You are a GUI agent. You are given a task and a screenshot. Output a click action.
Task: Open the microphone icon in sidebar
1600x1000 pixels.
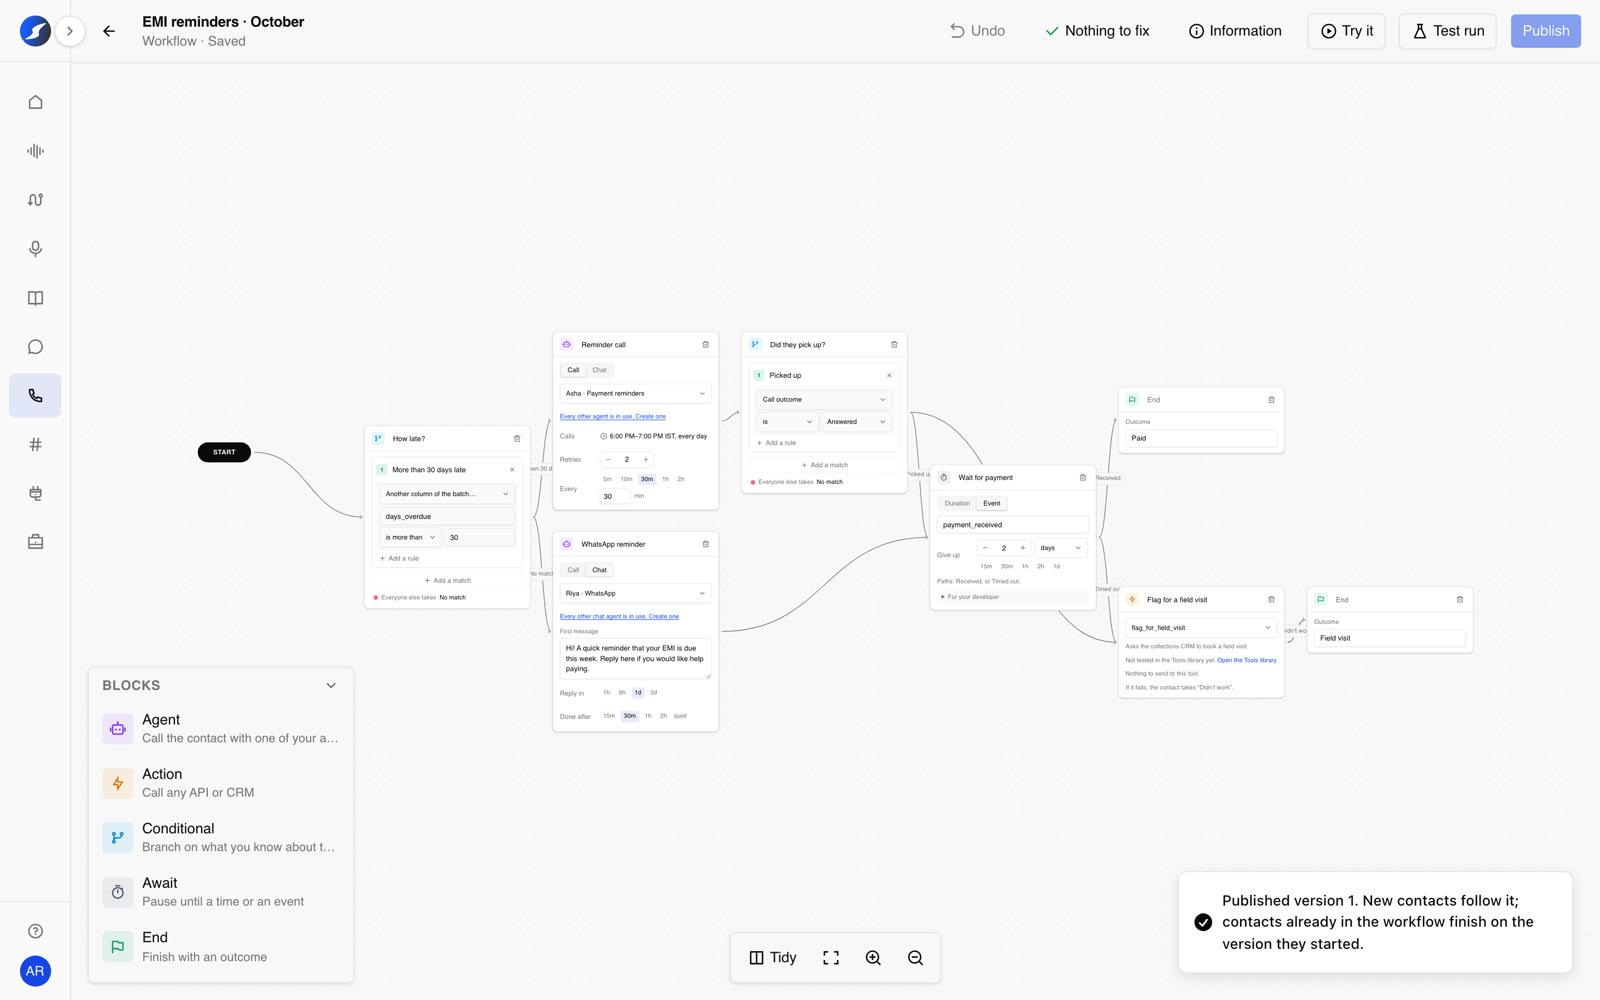point(35,249)
